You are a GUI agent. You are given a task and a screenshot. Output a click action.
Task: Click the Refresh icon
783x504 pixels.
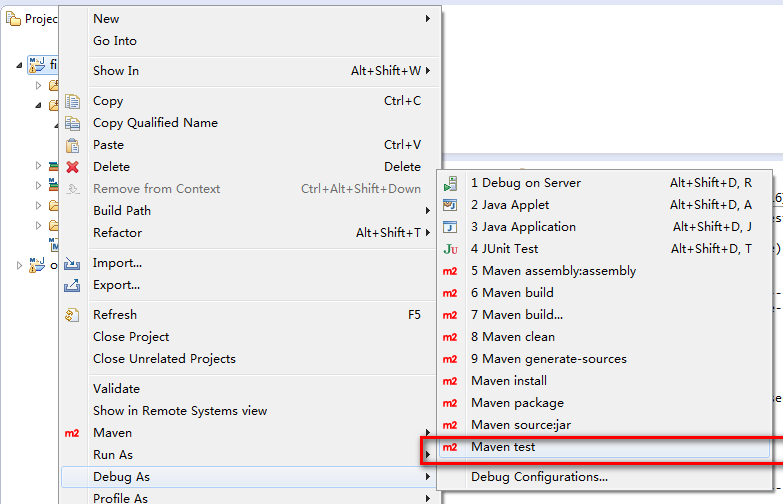click(72, 315)
